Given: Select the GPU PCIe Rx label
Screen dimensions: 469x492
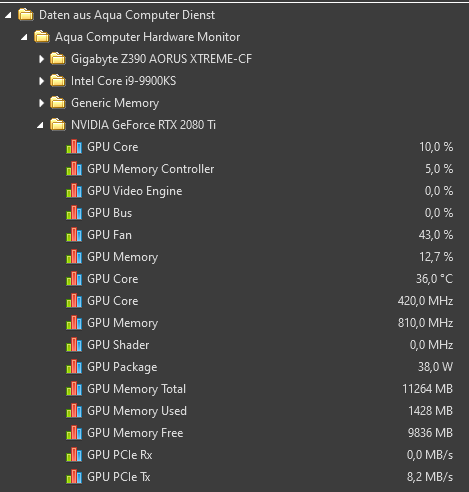Looking at the screenshot, I should 120,455.
